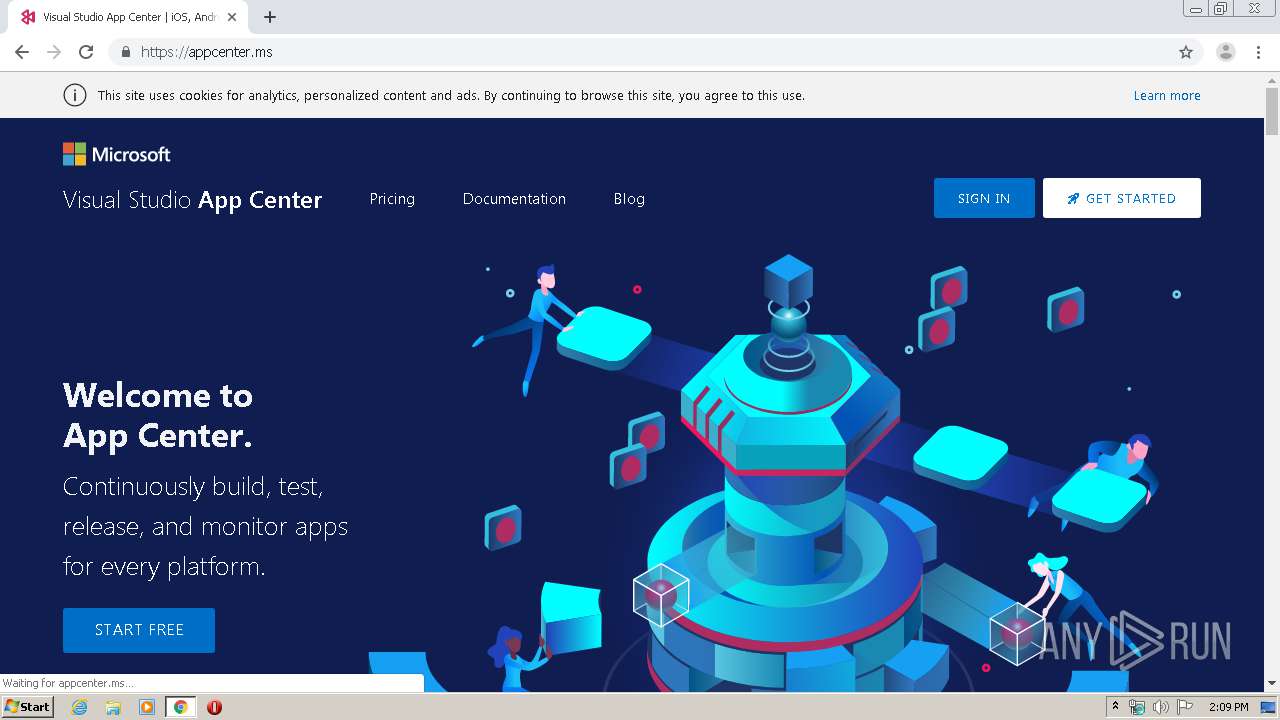This screenshot has width=1280, height=720.
Task: Click the SIGN IN button
Action: point(984,198)
